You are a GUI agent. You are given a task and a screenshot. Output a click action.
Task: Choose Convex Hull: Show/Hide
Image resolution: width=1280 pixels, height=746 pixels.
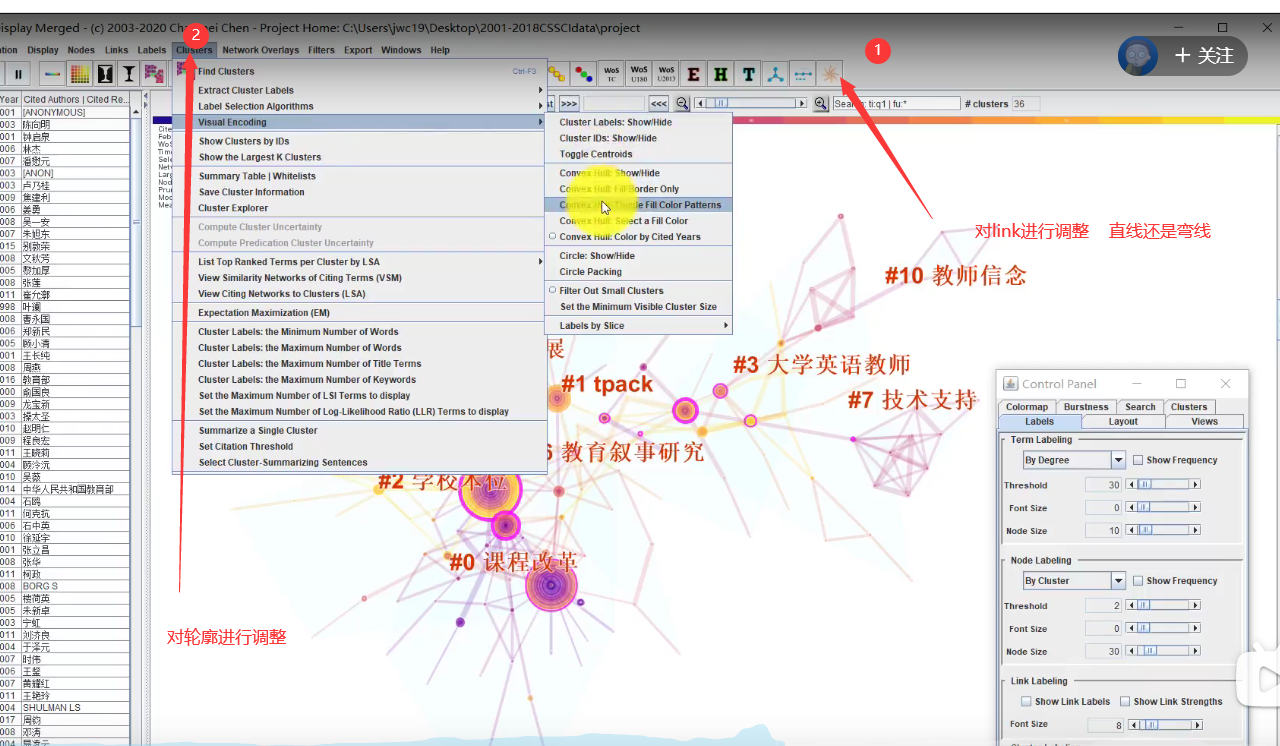click(638, 173)
